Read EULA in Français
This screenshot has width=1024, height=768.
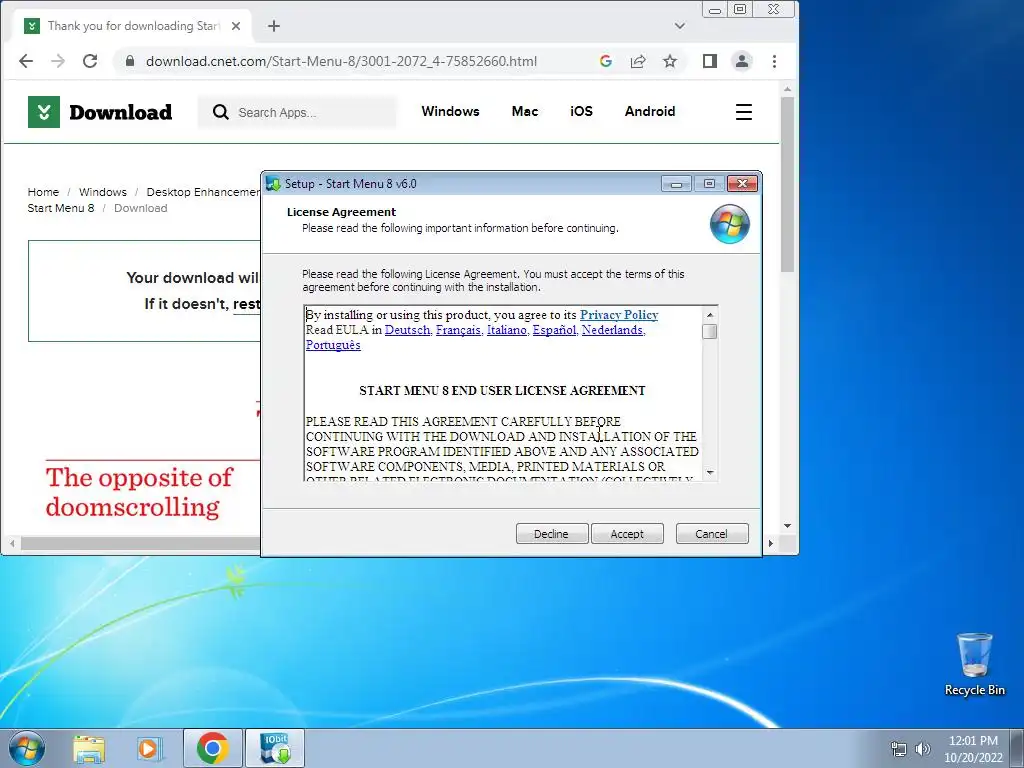(x=459, y=330)
